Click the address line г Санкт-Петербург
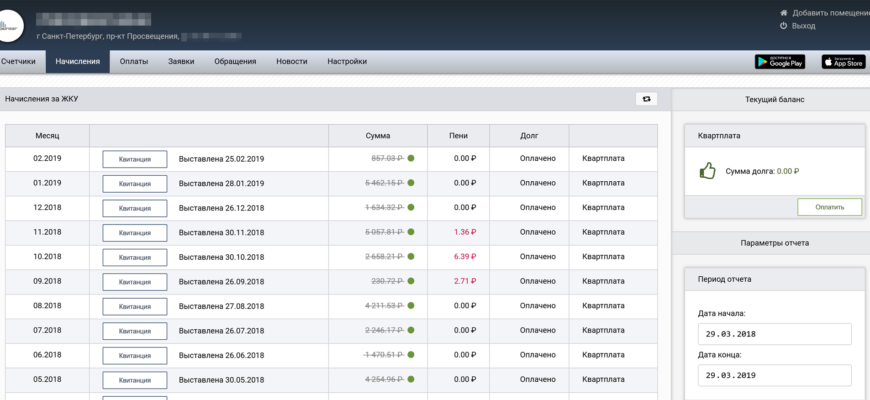The image size is (870, 400). click(108, 37)
